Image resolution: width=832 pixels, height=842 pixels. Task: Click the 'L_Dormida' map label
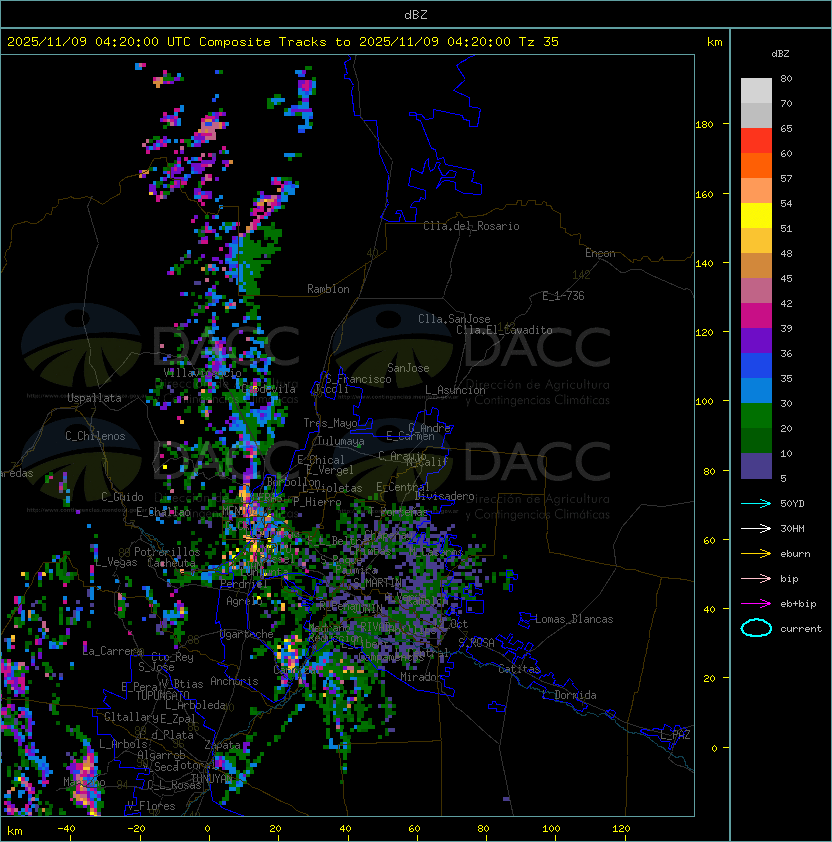click(569, 695)
